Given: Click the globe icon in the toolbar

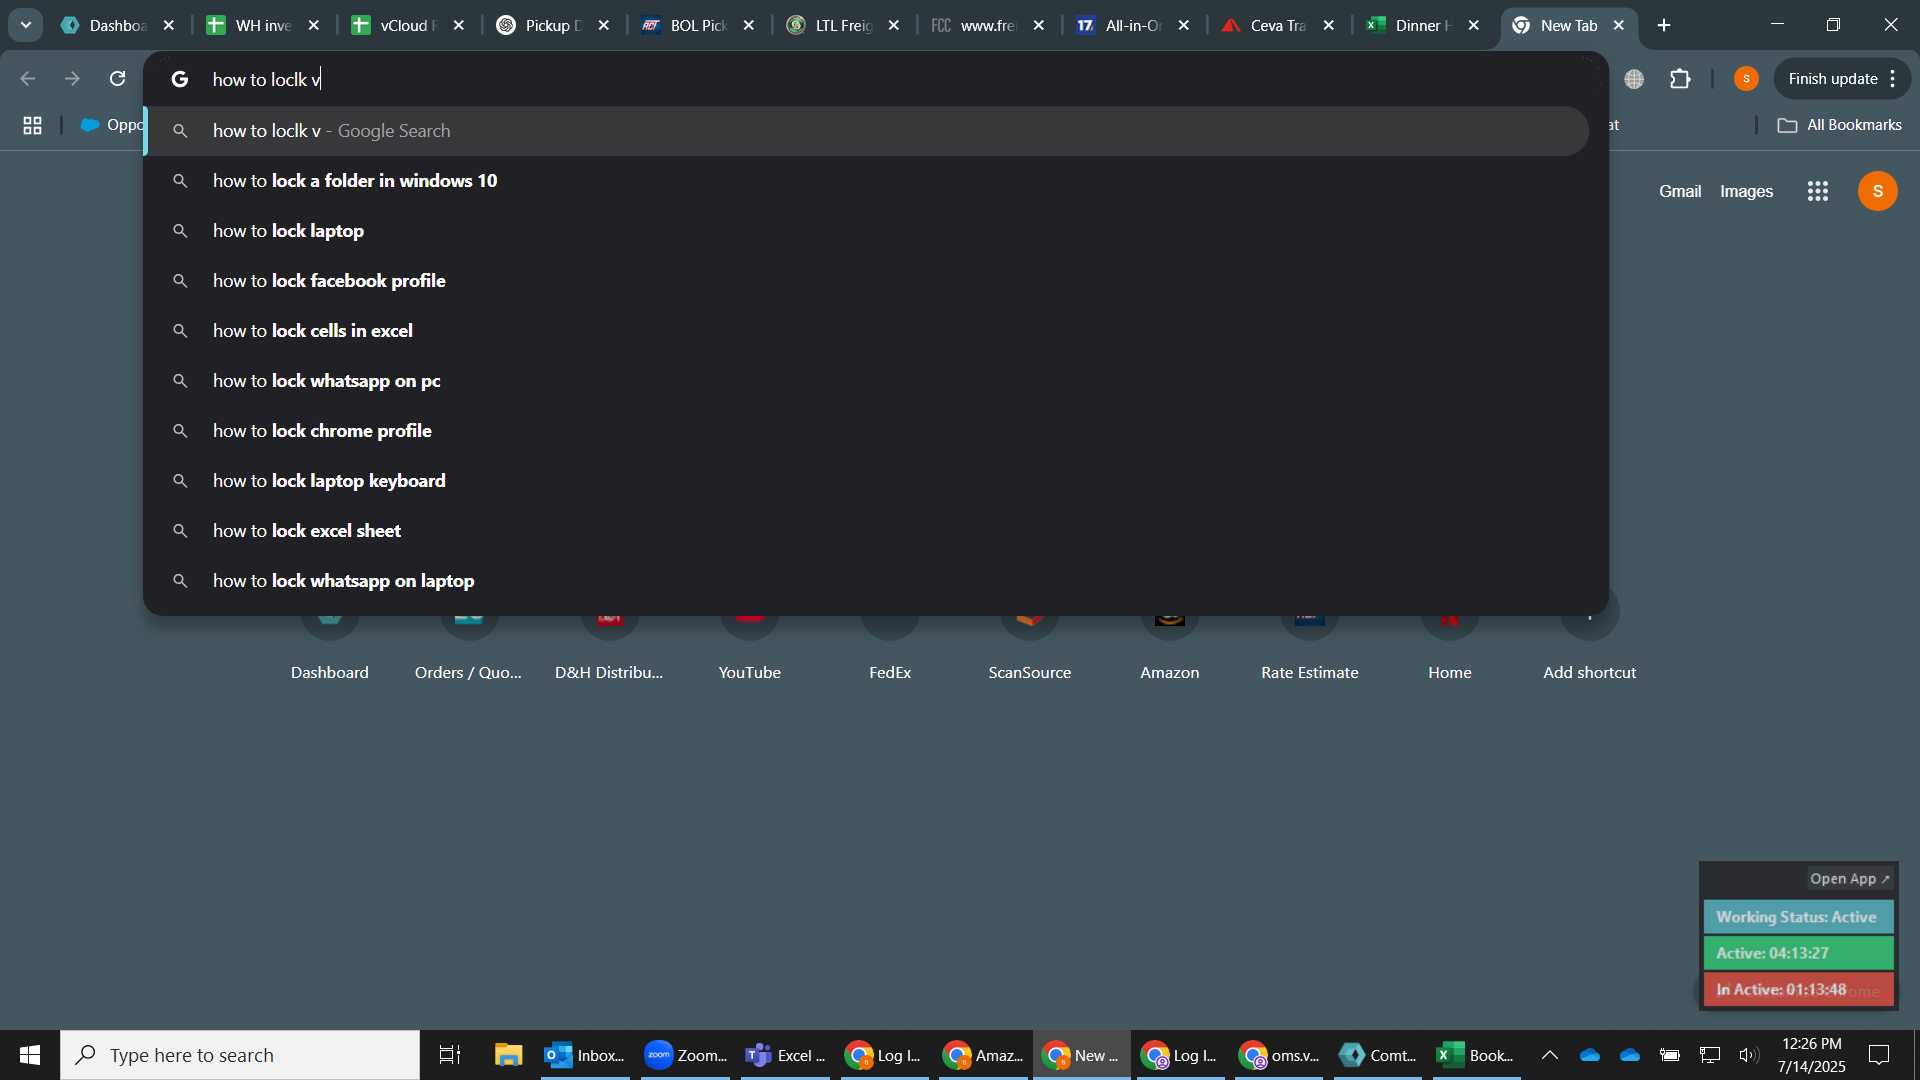Looking at the screenshot, I should tap(1635, 79).
